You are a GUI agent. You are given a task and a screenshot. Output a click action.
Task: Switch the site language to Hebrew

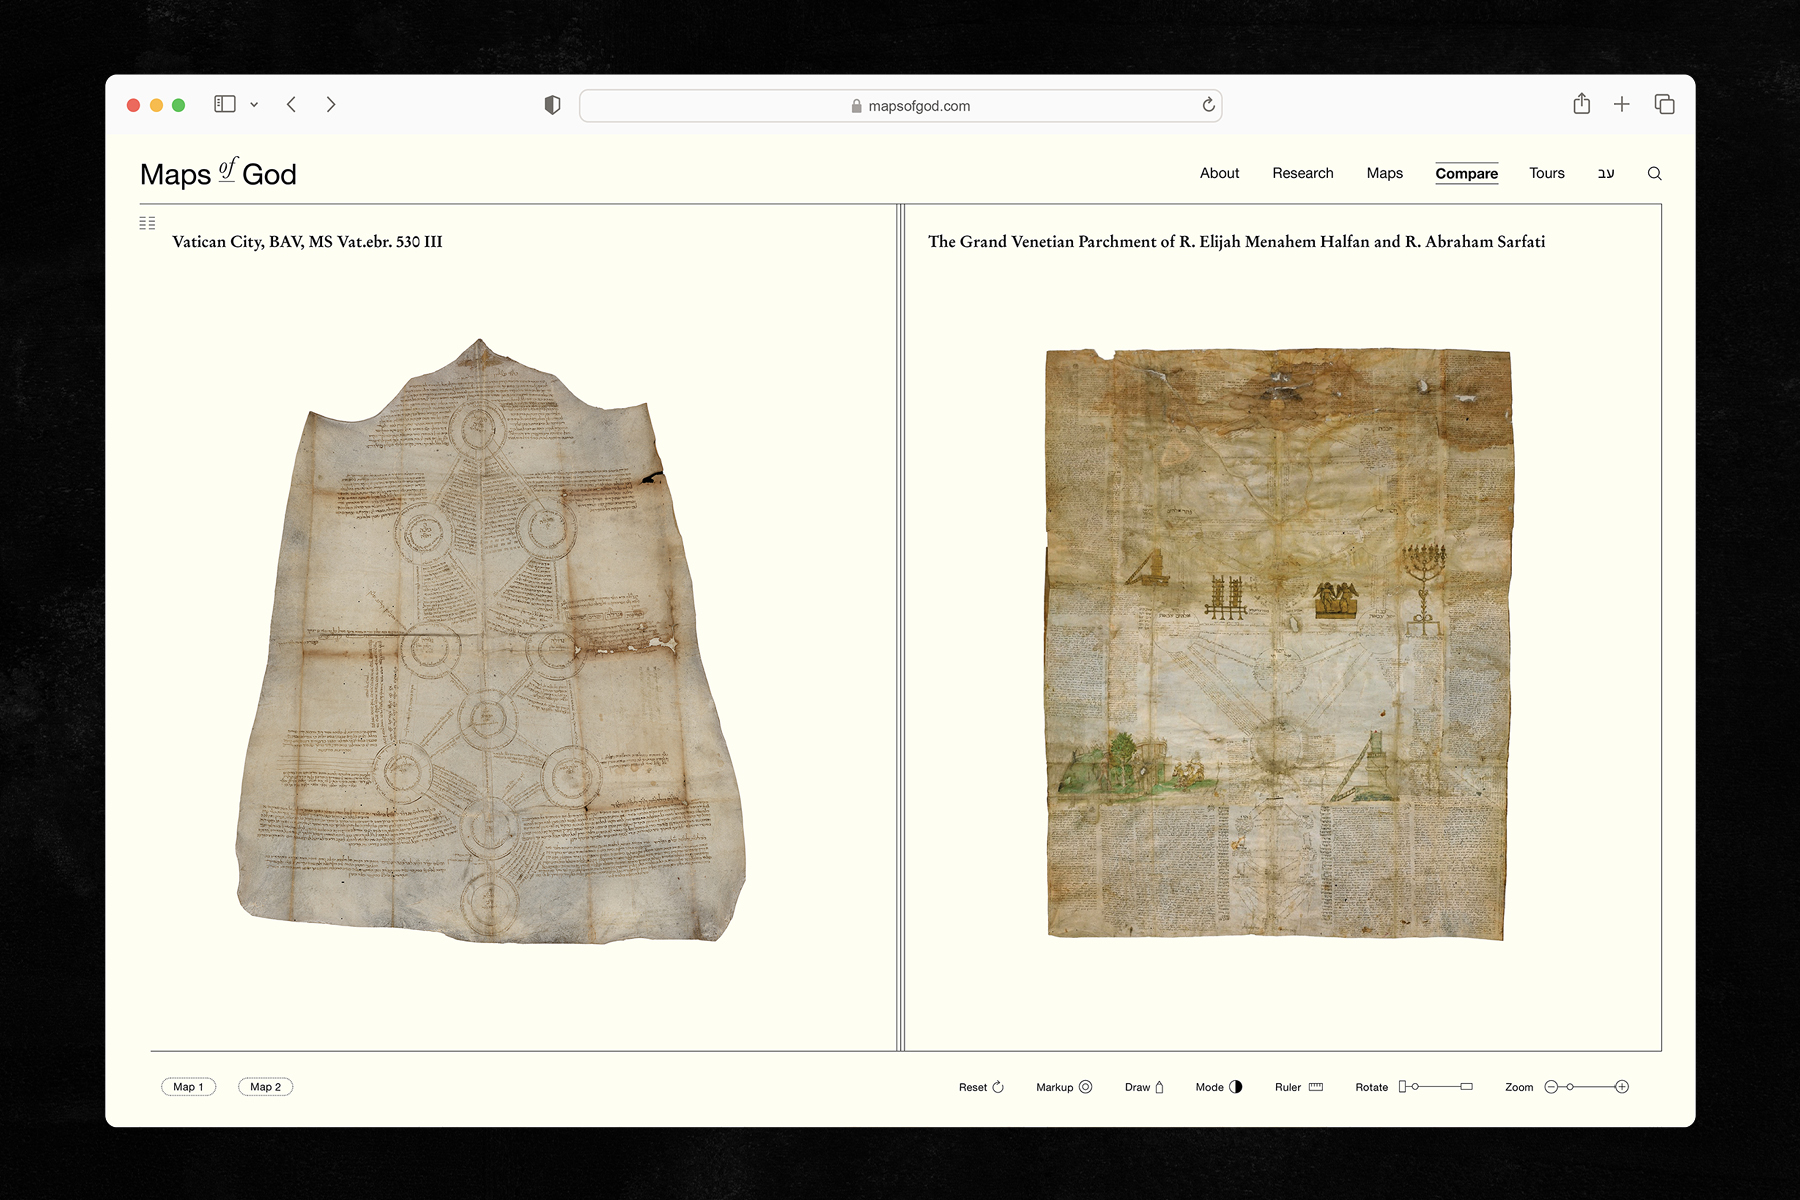coord(1606,173)
